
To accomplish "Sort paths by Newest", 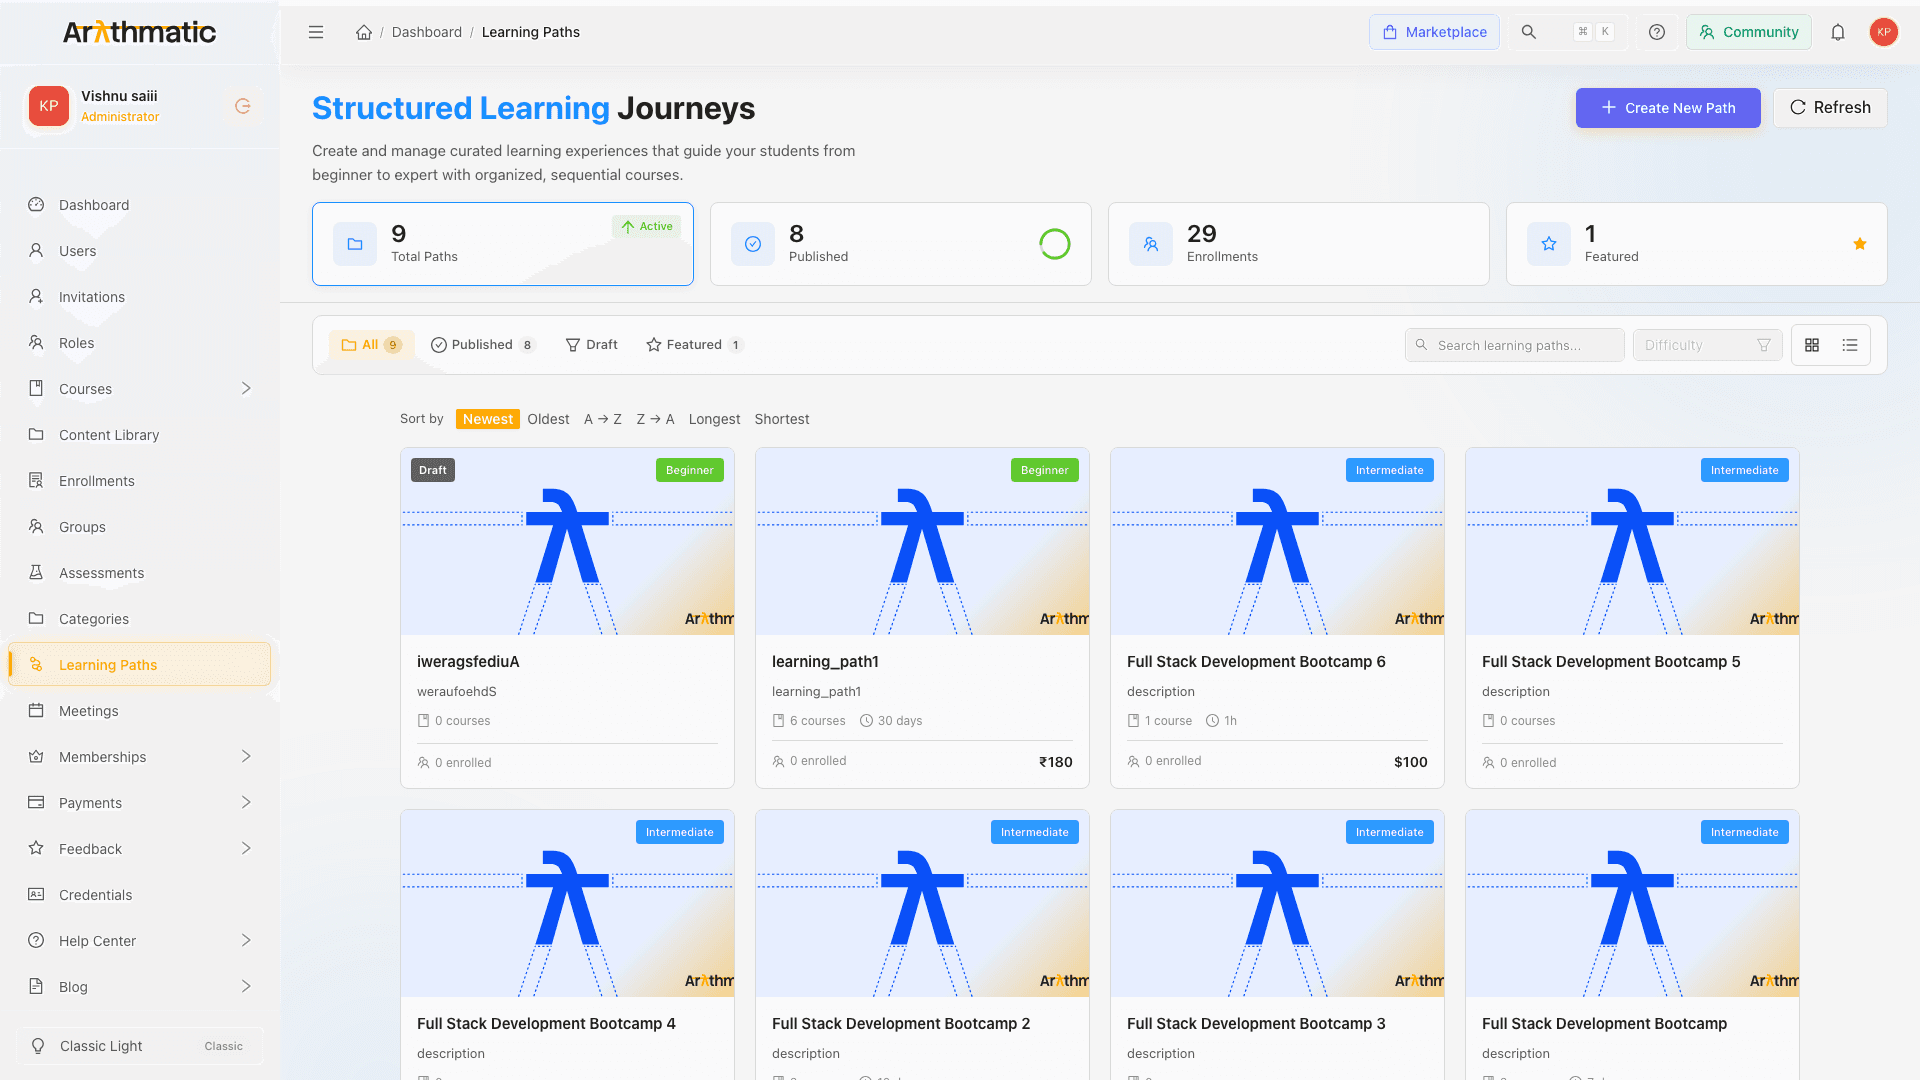I will click(488, 419).
